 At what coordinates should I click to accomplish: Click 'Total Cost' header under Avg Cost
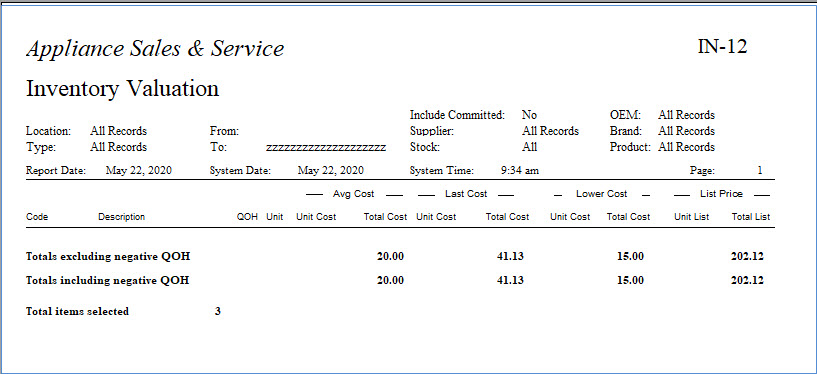[x=385, y=217]
